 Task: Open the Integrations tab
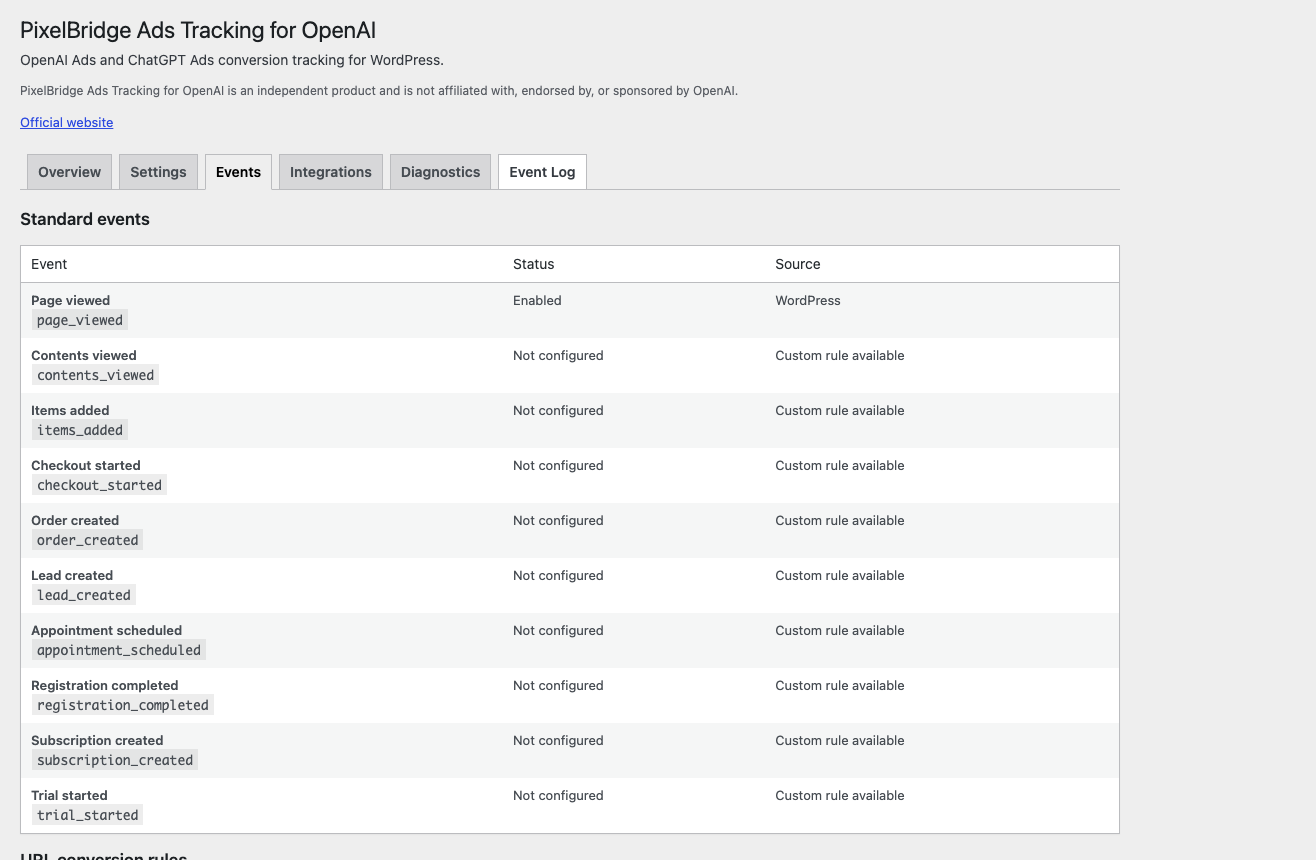click(331, 172)
